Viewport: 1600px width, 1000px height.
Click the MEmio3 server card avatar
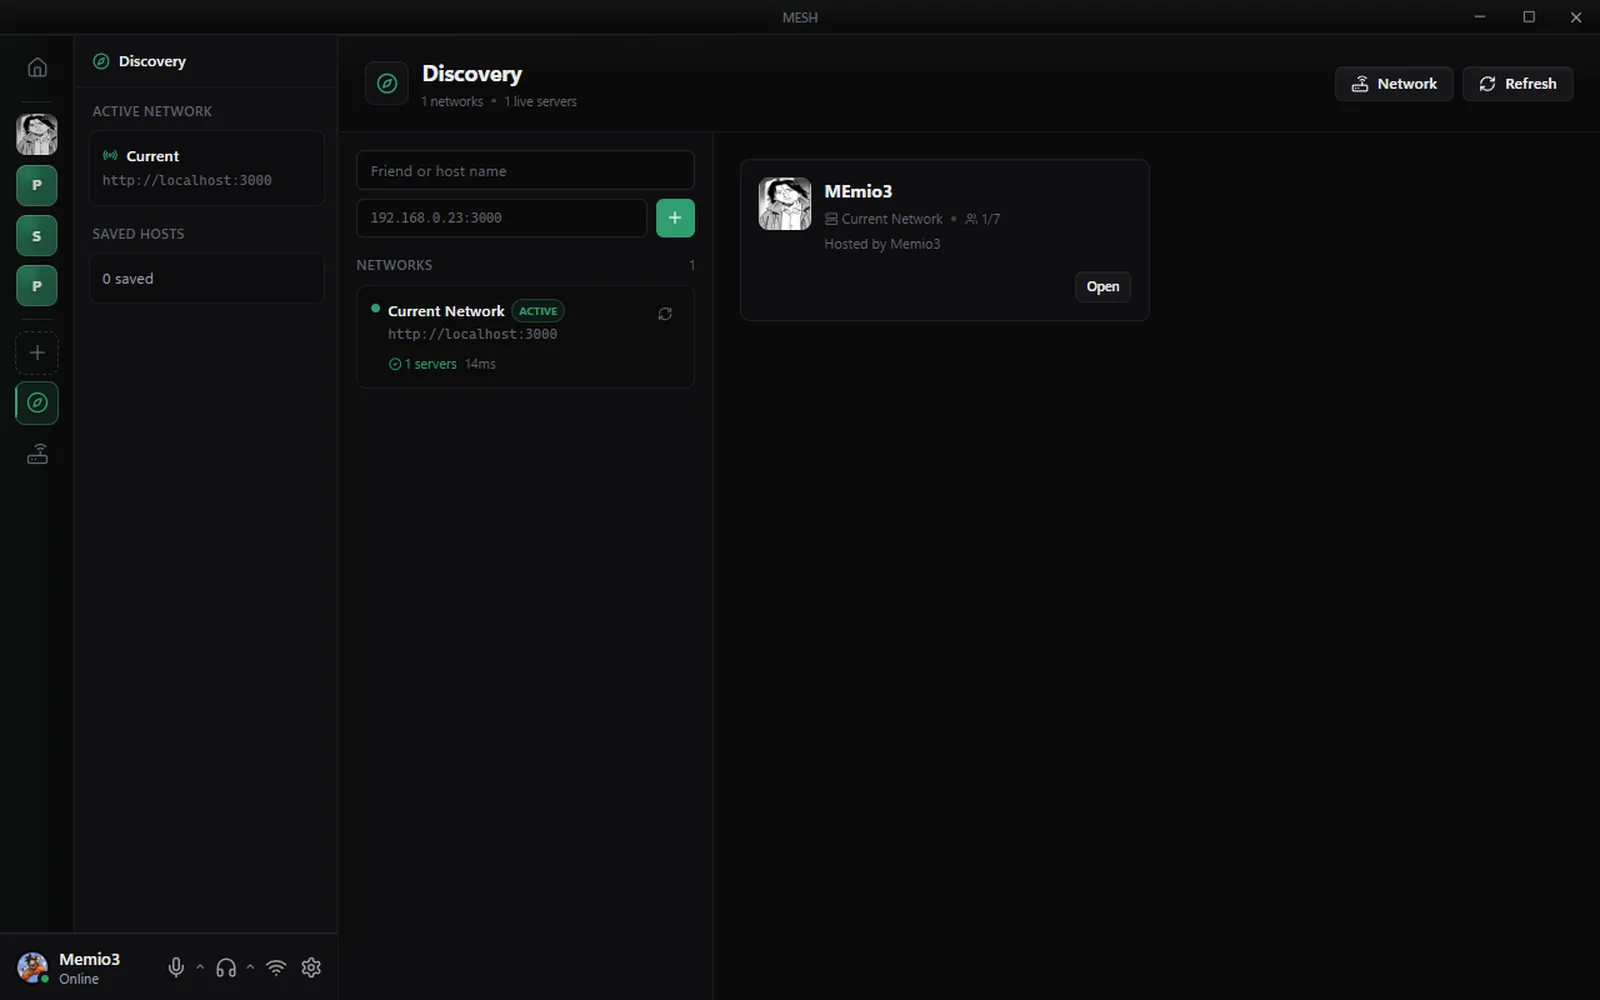(785, 204)
